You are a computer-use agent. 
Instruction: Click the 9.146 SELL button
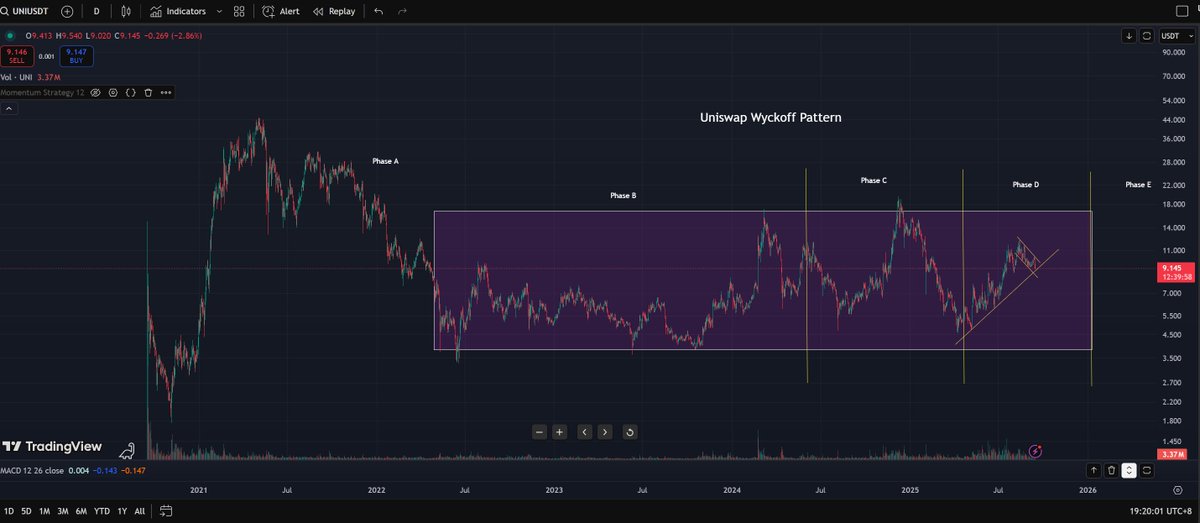pos(18,57)
